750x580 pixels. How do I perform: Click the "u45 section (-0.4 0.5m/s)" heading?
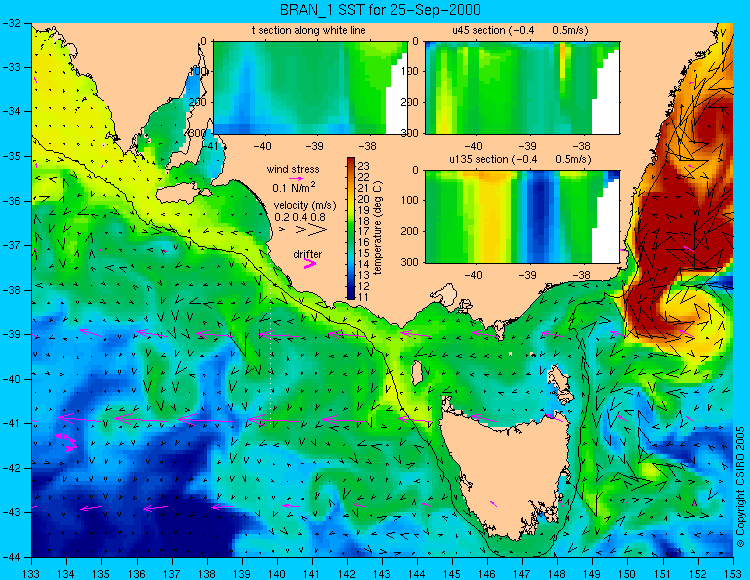tap(520, 31)
